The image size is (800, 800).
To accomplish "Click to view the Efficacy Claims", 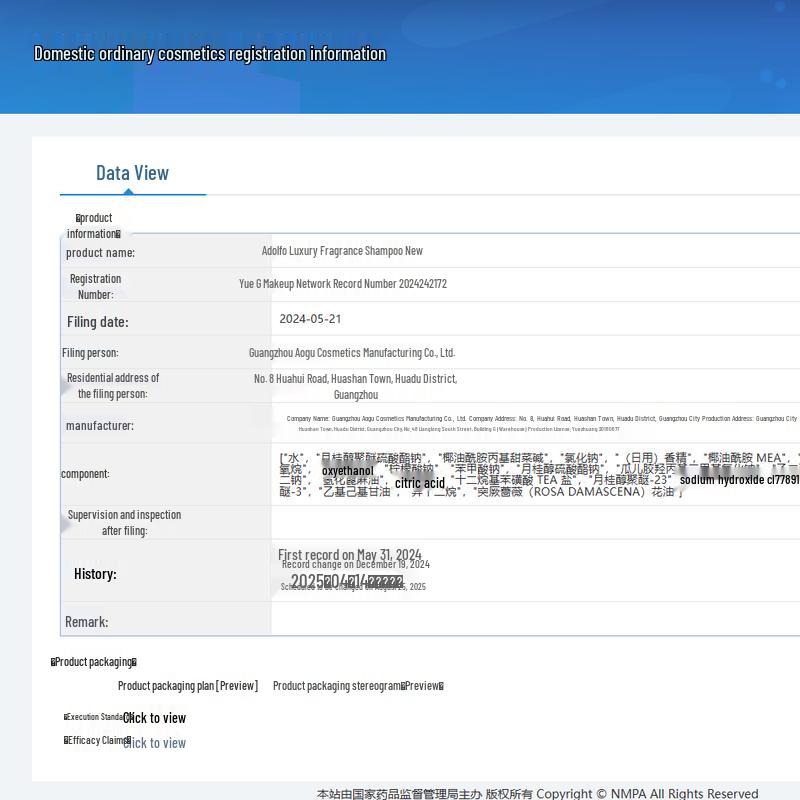I will click(154, 743).
